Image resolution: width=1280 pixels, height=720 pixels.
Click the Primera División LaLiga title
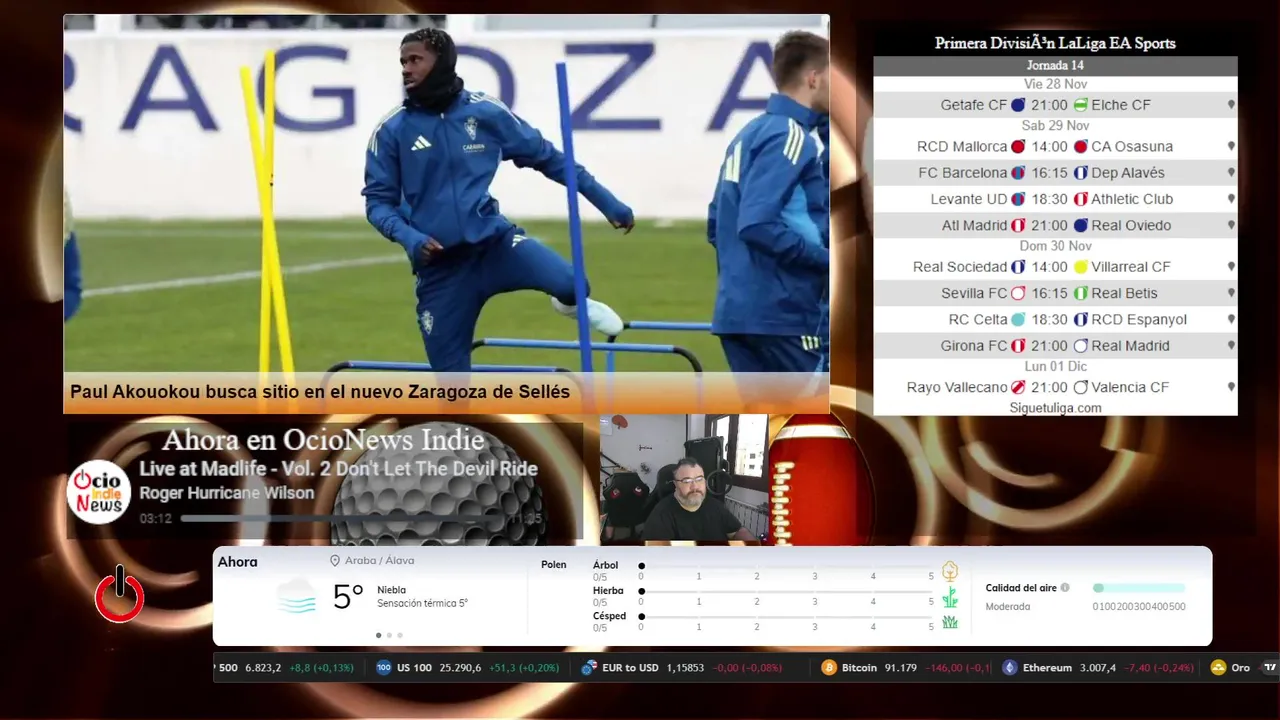point(1055,43)
